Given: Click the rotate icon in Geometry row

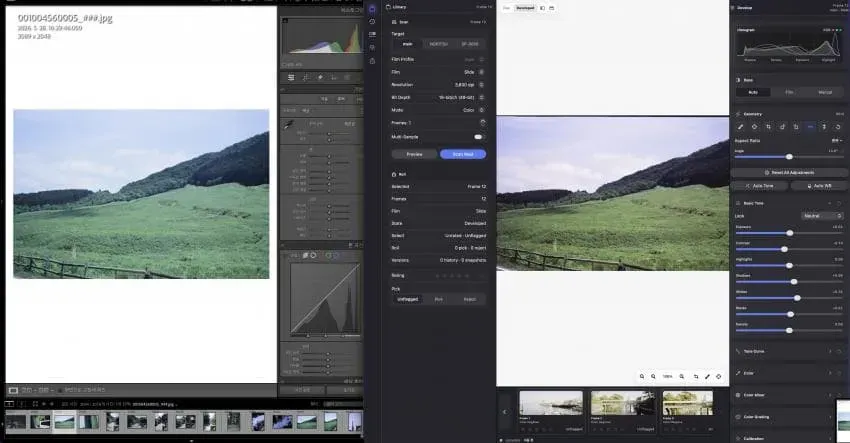Looking at the screenshot, I should click(x=782, y=127).
